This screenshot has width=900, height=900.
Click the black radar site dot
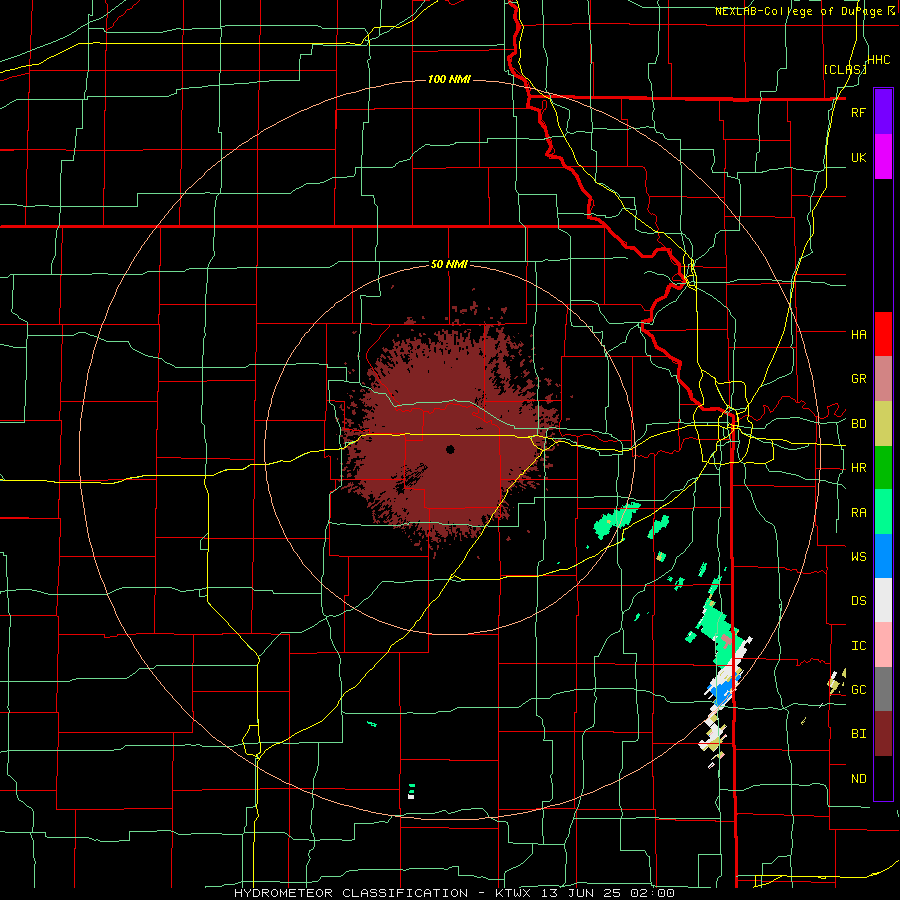[x=450, y=449]
